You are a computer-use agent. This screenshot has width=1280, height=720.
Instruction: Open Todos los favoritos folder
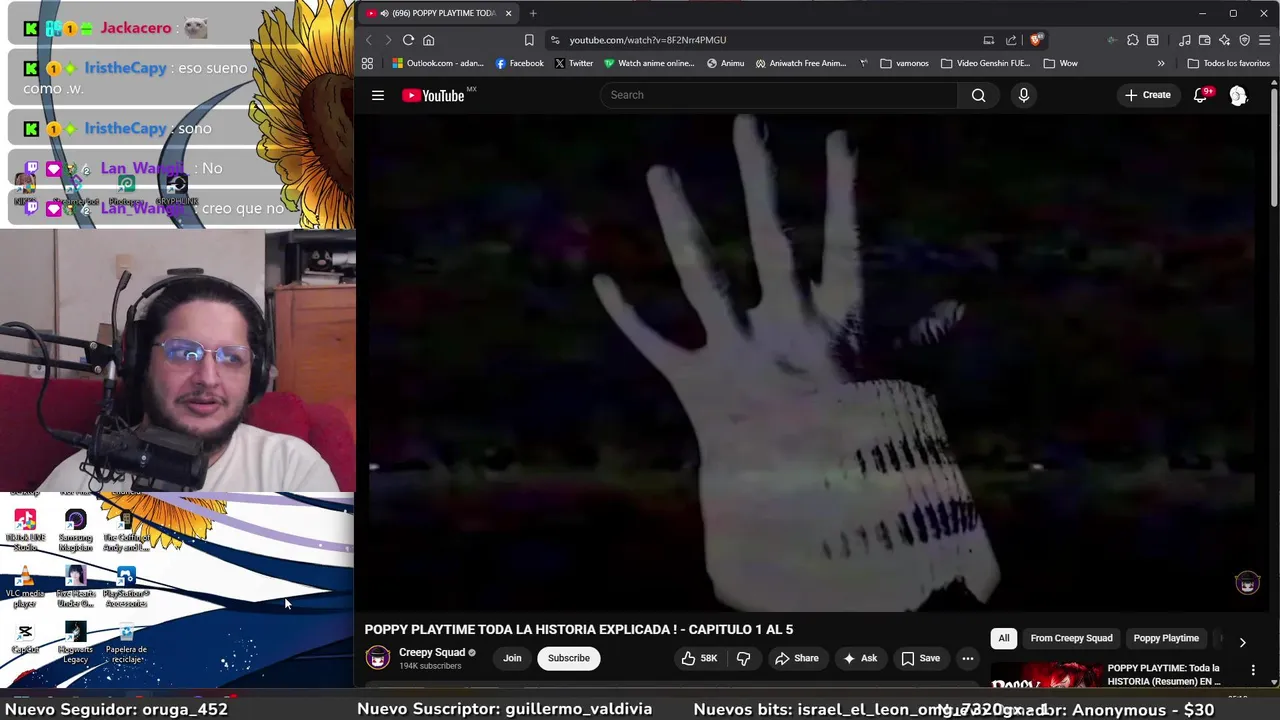[x=1228, y=63]
